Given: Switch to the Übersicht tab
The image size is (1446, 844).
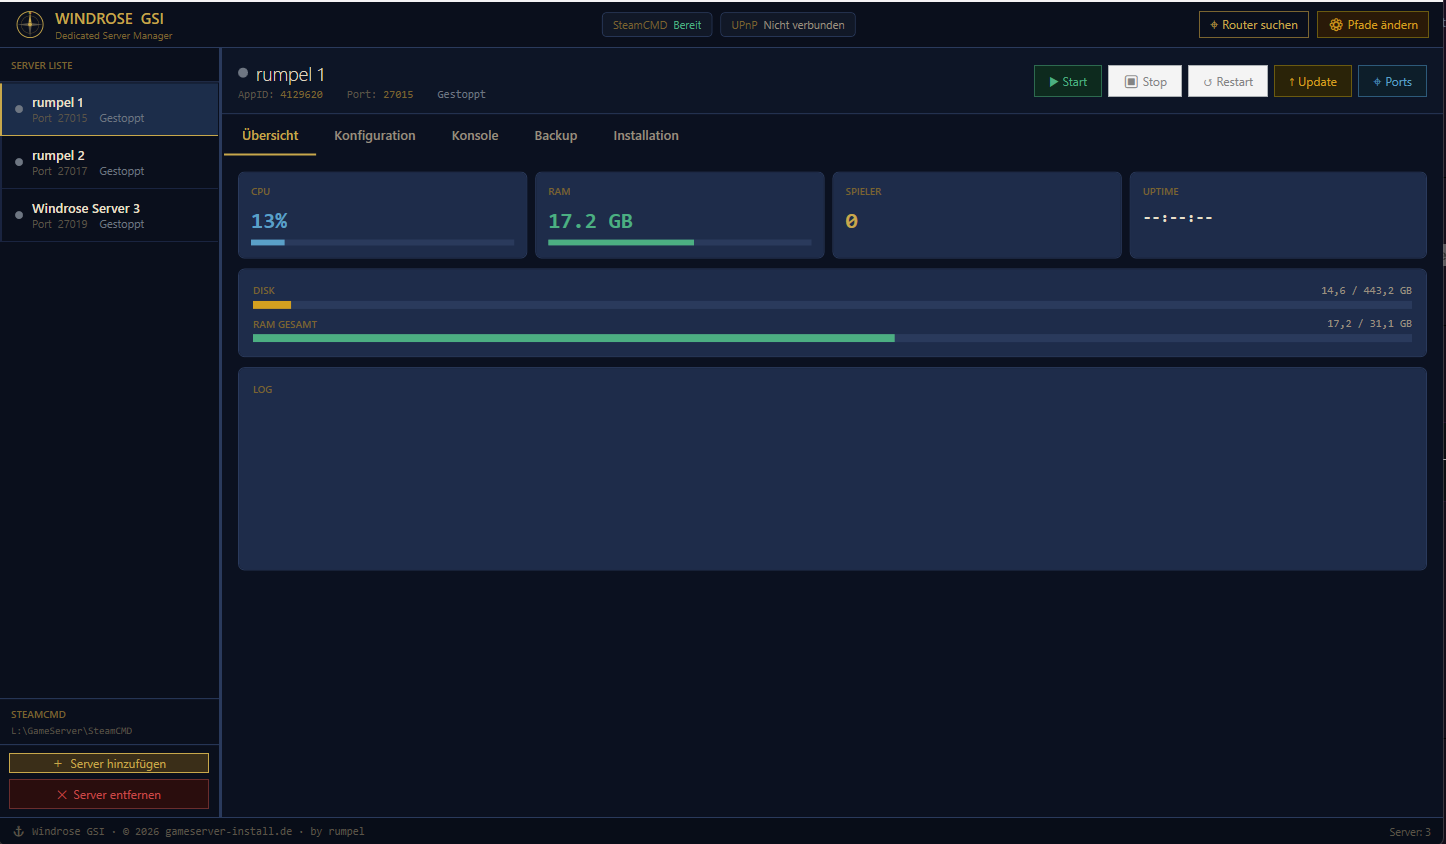Looking at the screenshot, I should point(270,136).
